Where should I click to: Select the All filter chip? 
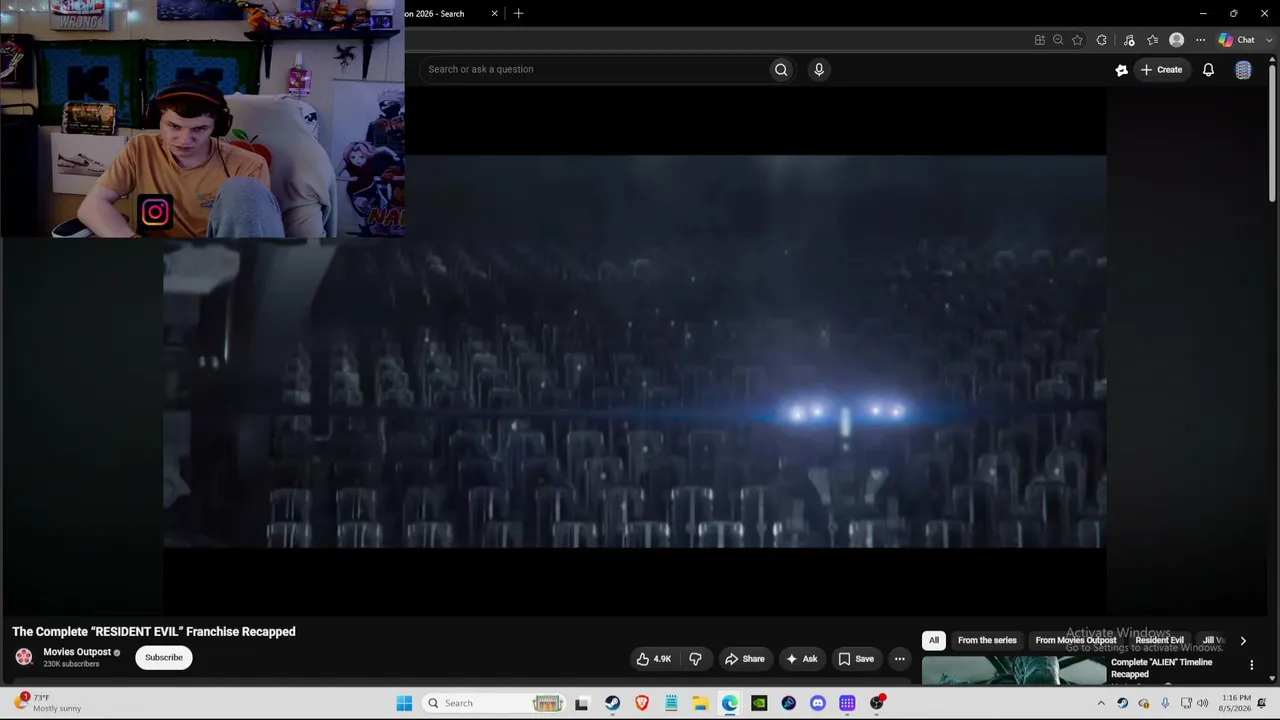click(934, 641)
